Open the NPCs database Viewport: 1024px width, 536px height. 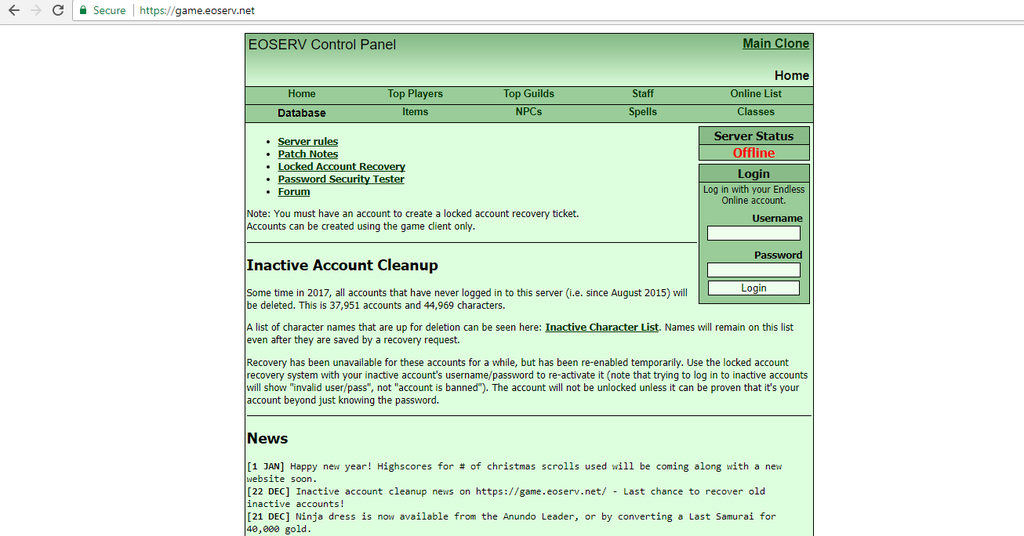[x=528, y=112]
